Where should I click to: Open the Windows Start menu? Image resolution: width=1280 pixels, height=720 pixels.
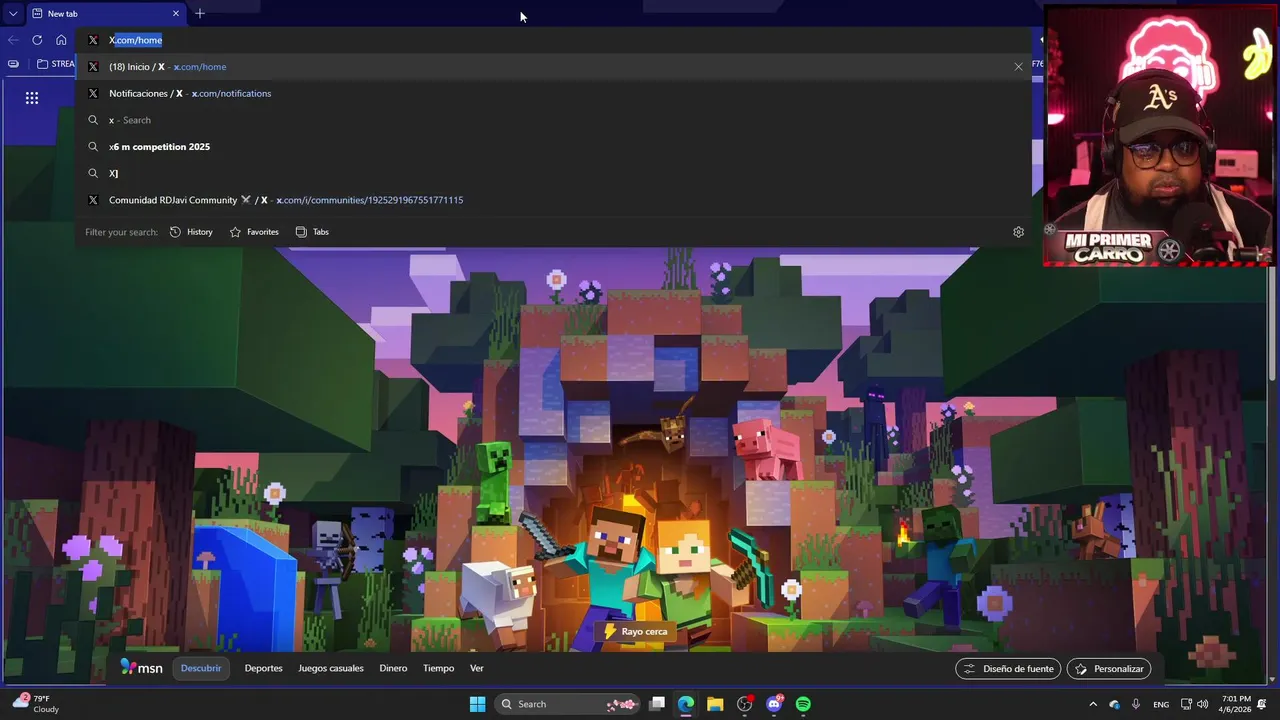tap(477, 704)
